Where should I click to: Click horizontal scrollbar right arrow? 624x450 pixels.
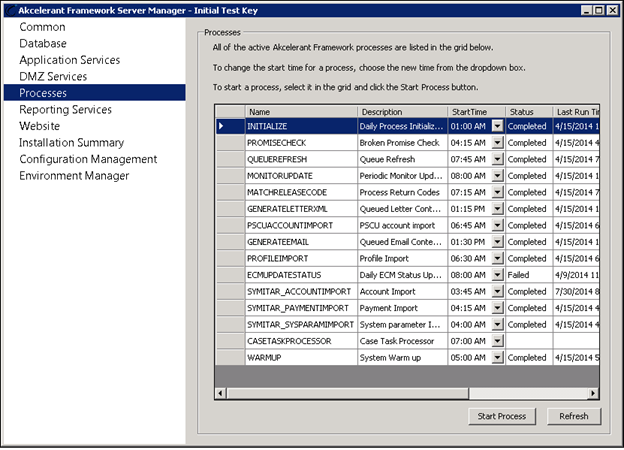(593, 393)
